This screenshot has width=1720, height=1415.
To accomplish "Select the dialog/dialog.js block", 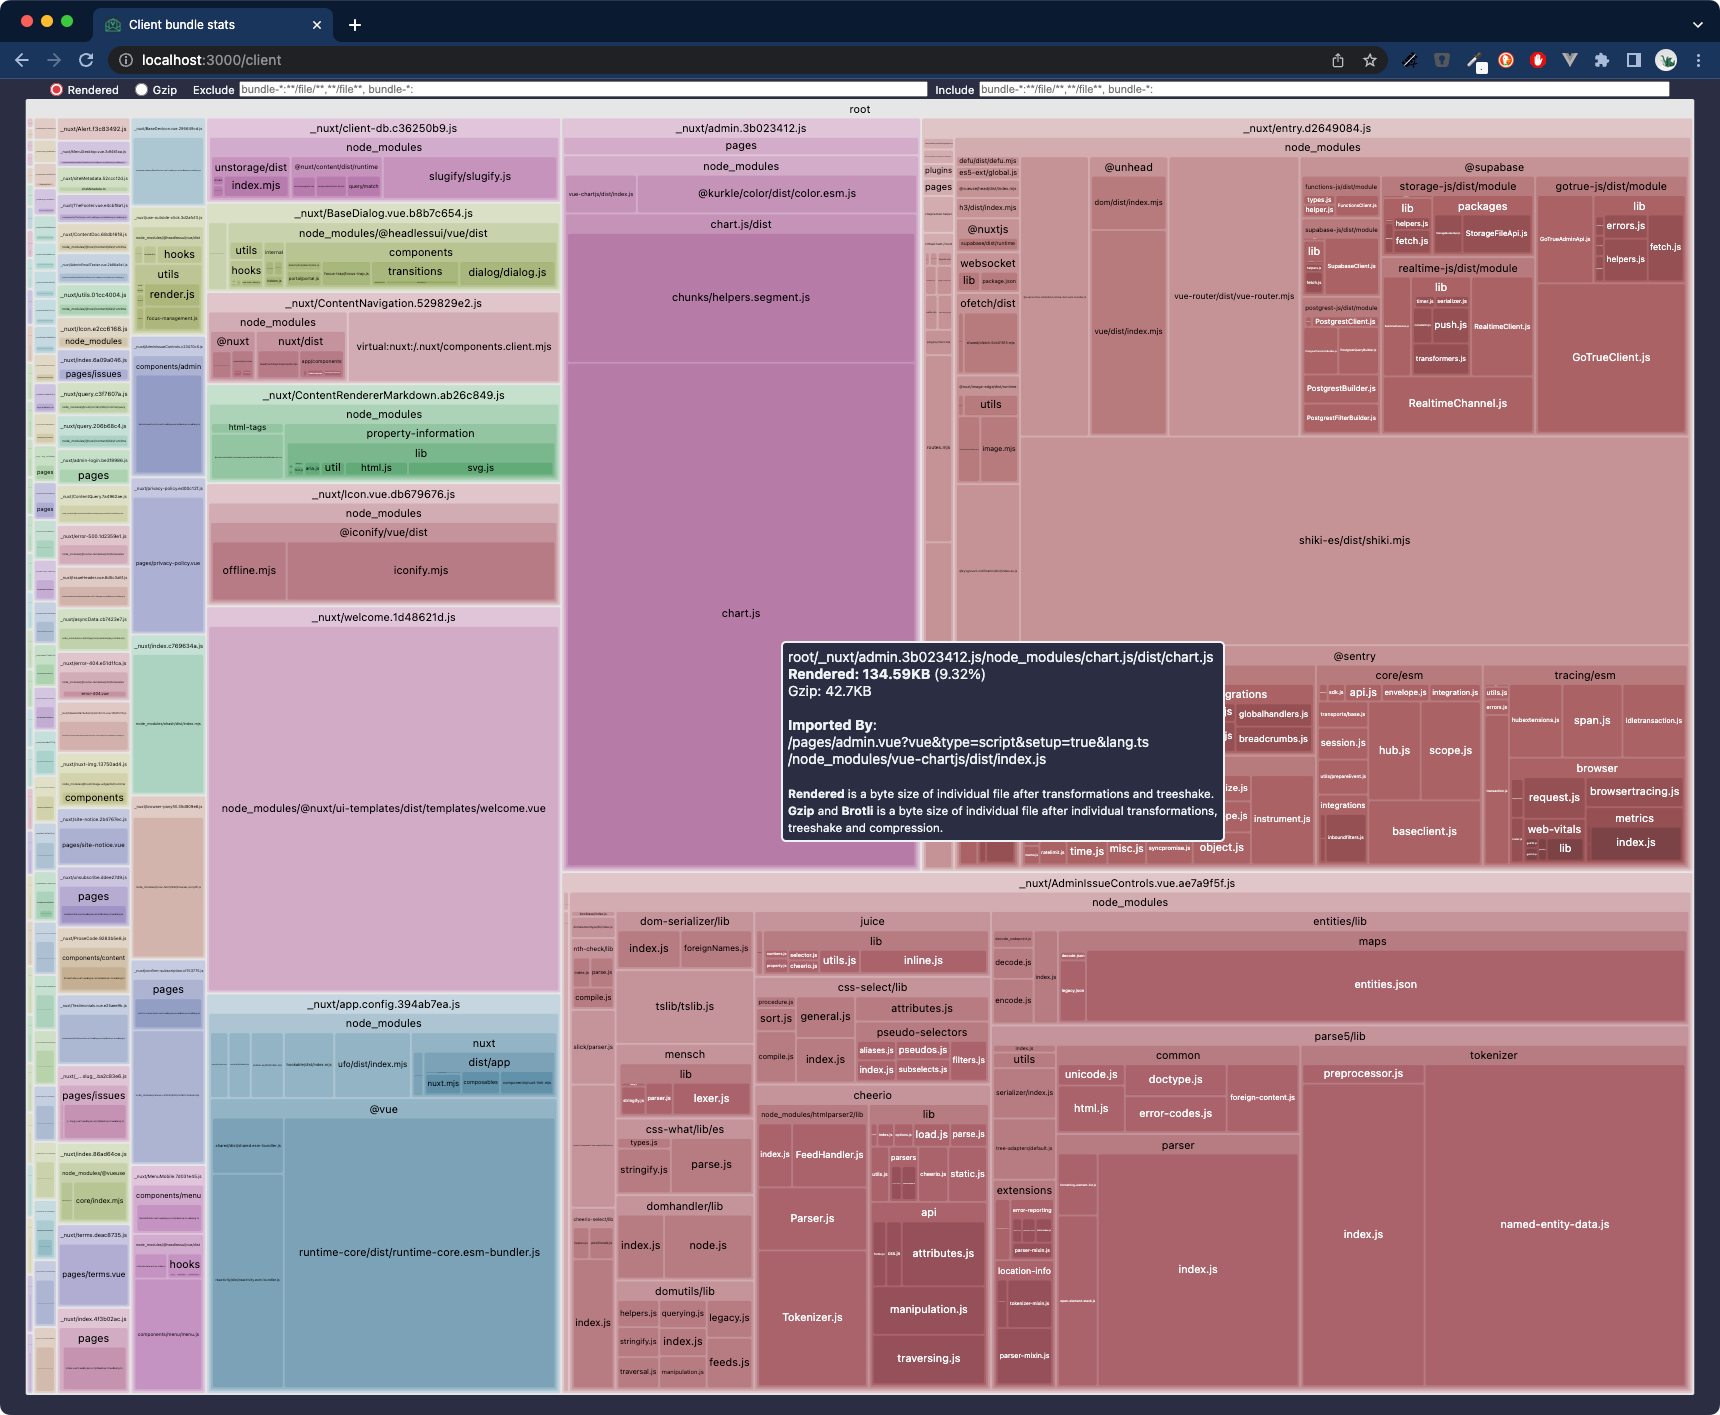I will [507, 272].
